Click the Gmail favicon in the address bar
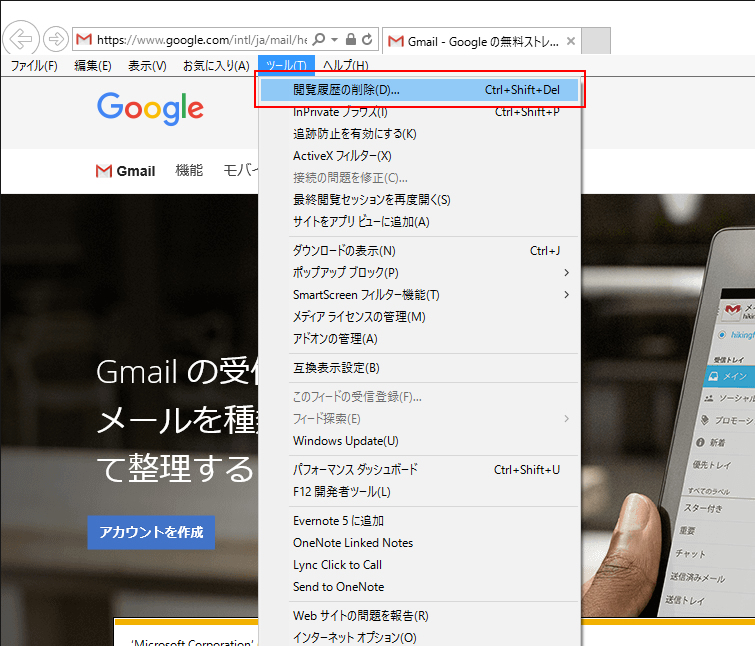755x646 pixels. point(84,39)
